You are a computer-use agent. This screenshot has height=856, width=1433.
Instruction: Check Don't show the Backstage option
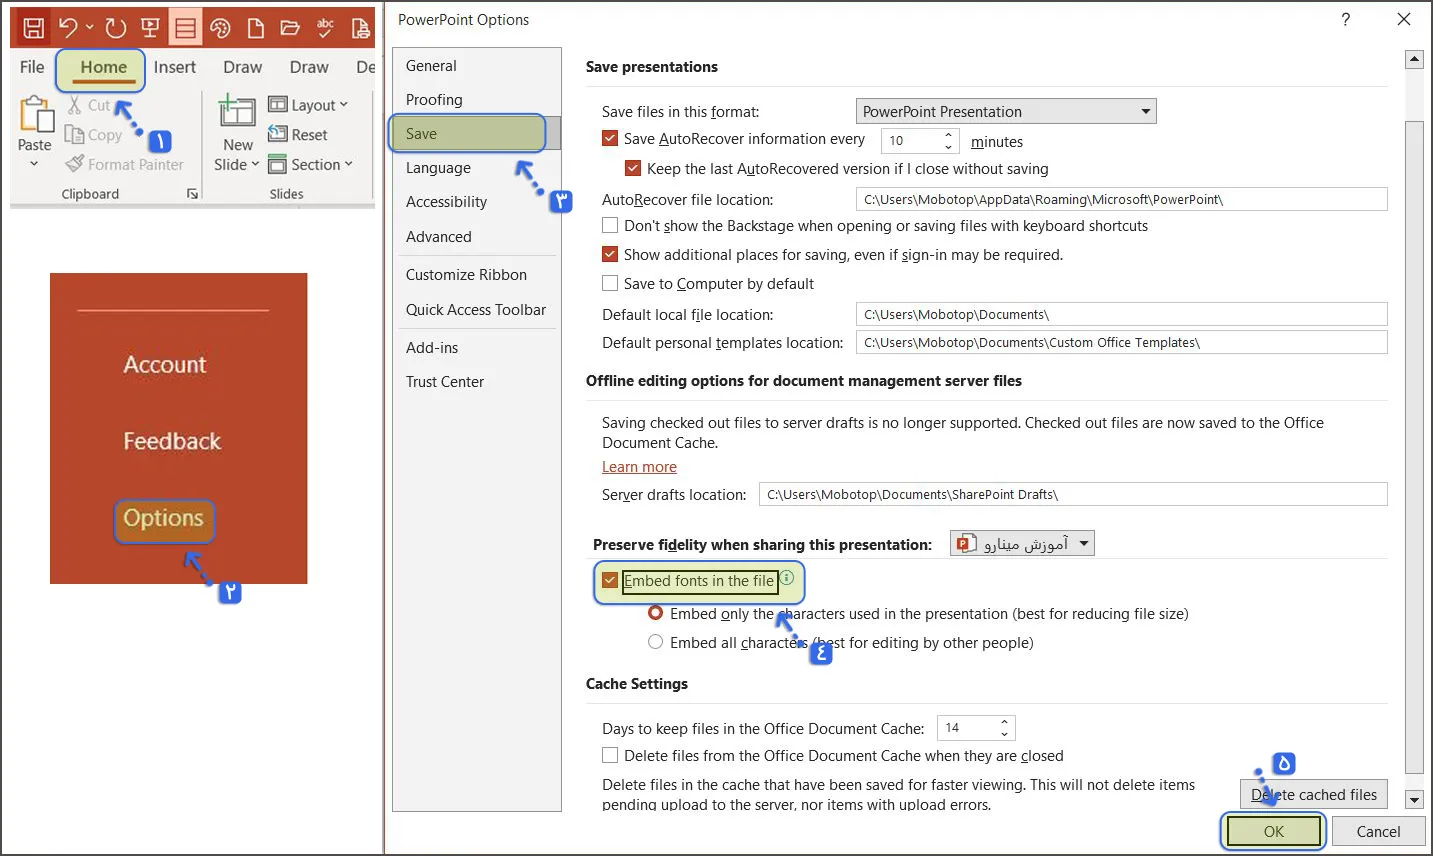(610, 225)
